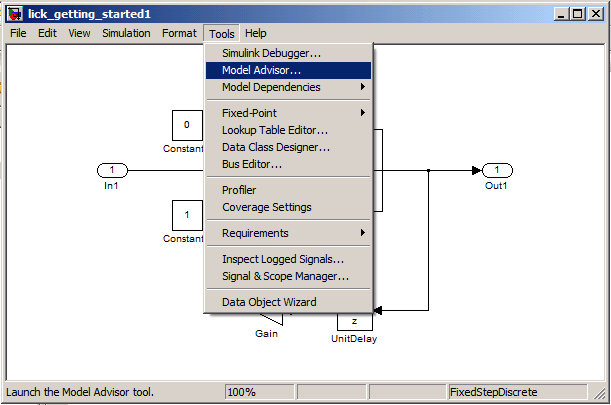Select the Constant block with value 0

[187, 125]
